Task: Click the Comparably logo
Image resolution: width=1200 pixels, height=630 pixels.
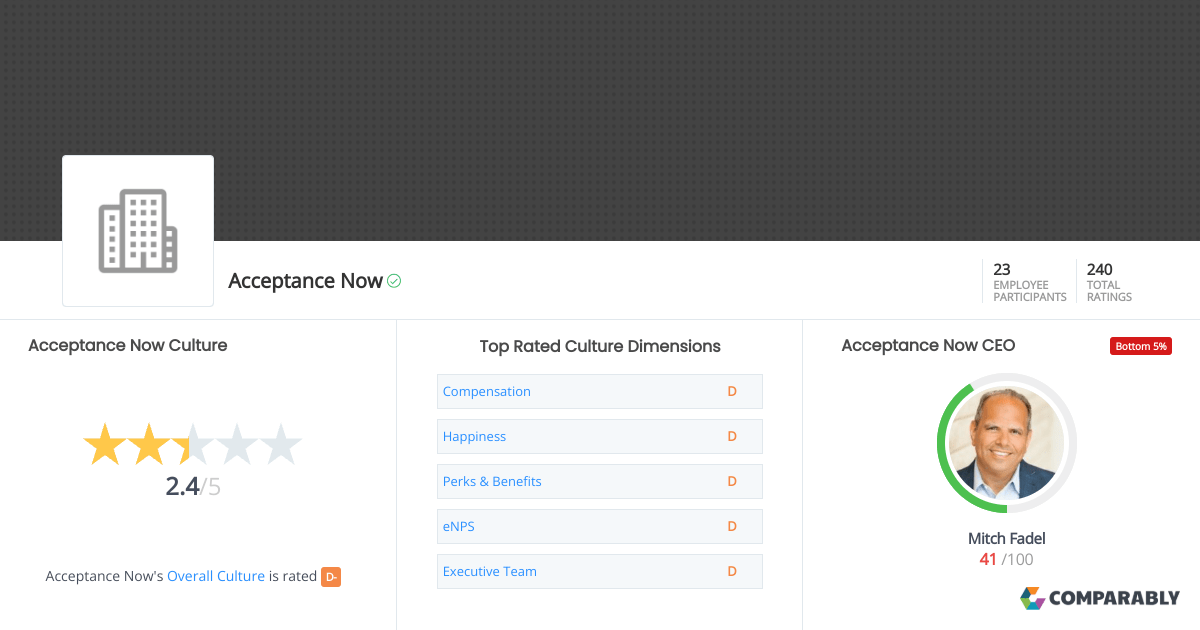Action: [1100, 598]
